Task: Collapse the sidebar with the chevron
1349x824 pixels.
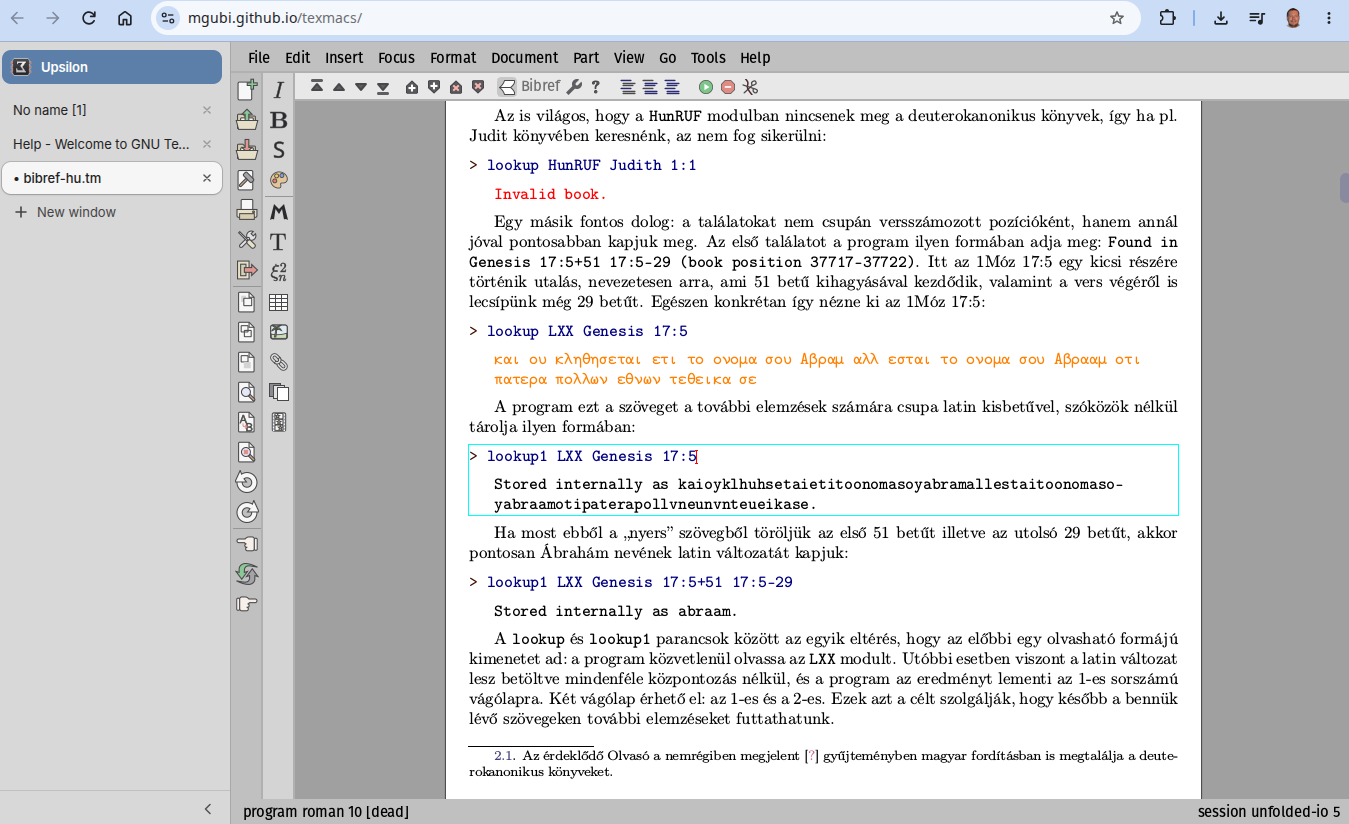Action: pos(208,809)
